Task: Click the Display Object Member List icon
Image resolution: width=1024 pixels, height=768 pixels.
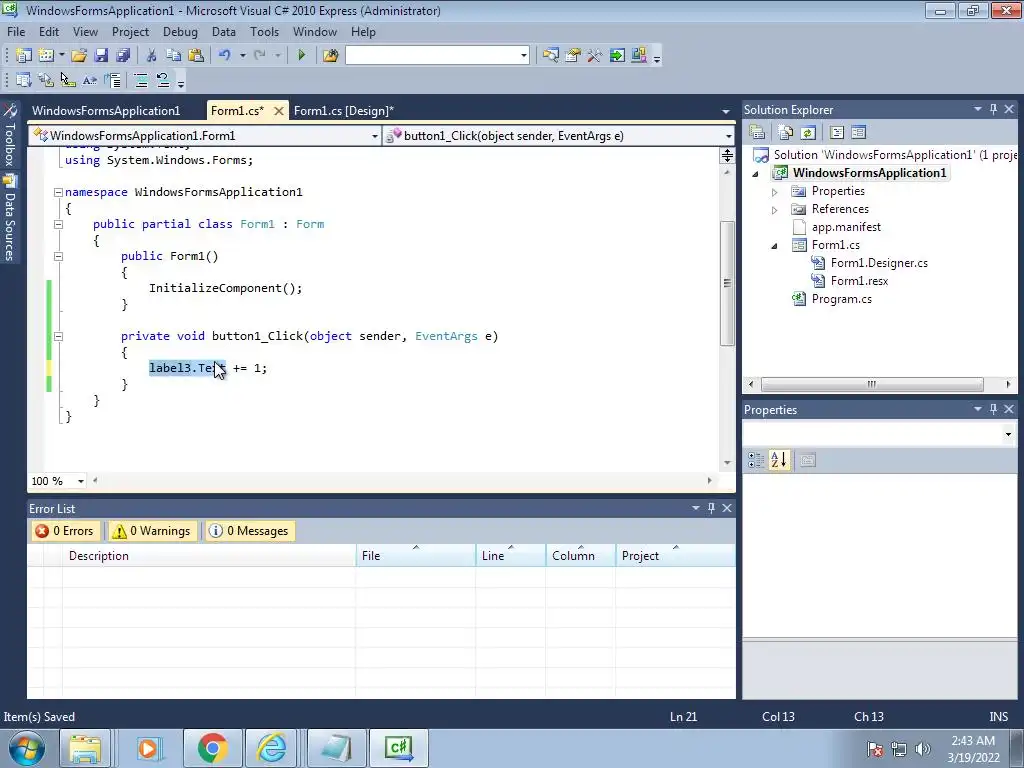Action: pyautogui.click(x=24, y=80)
